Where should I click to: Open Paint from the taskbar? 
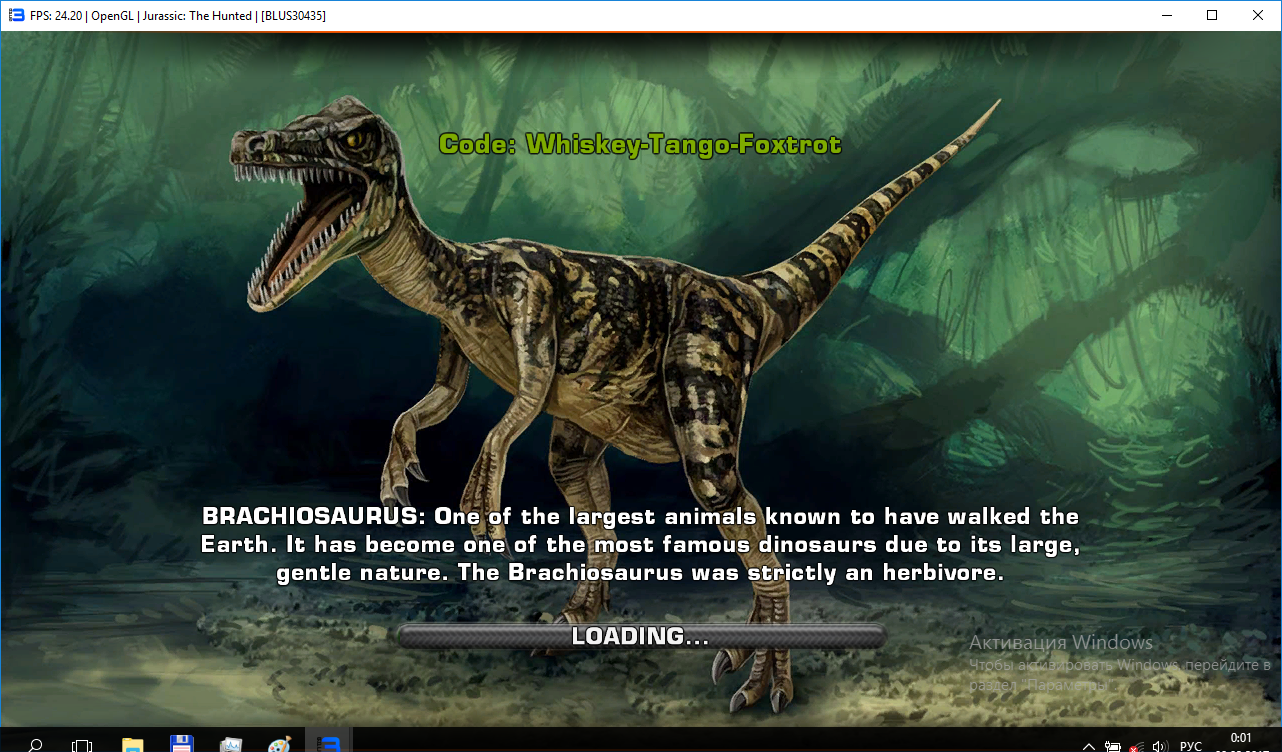[x=279, y=744]
